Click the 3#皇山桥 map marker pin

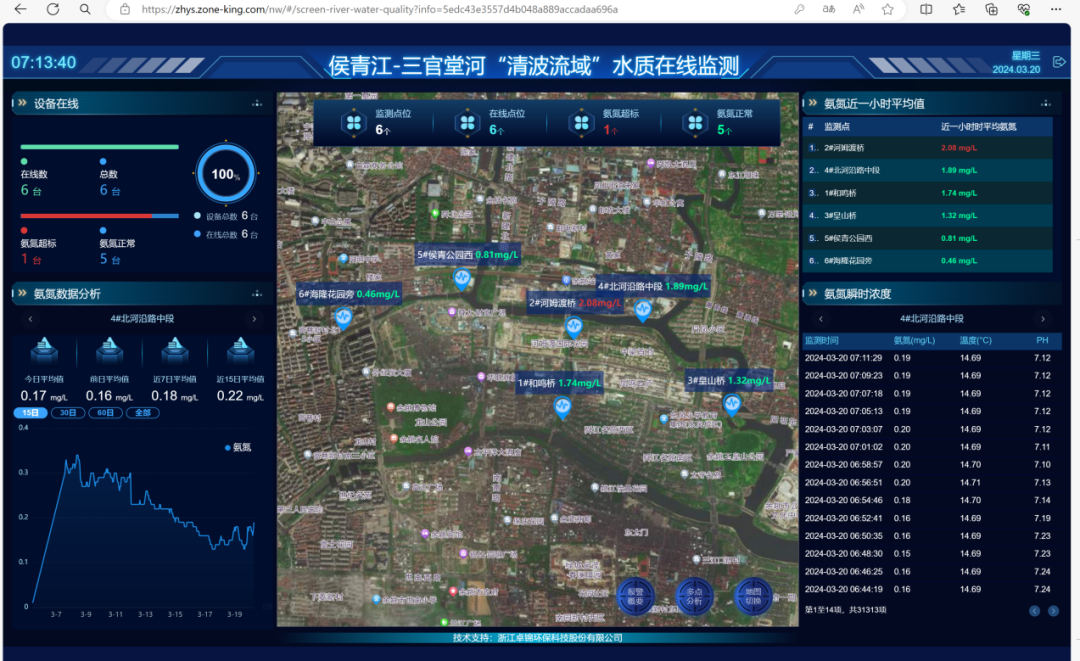pos(732,404)
